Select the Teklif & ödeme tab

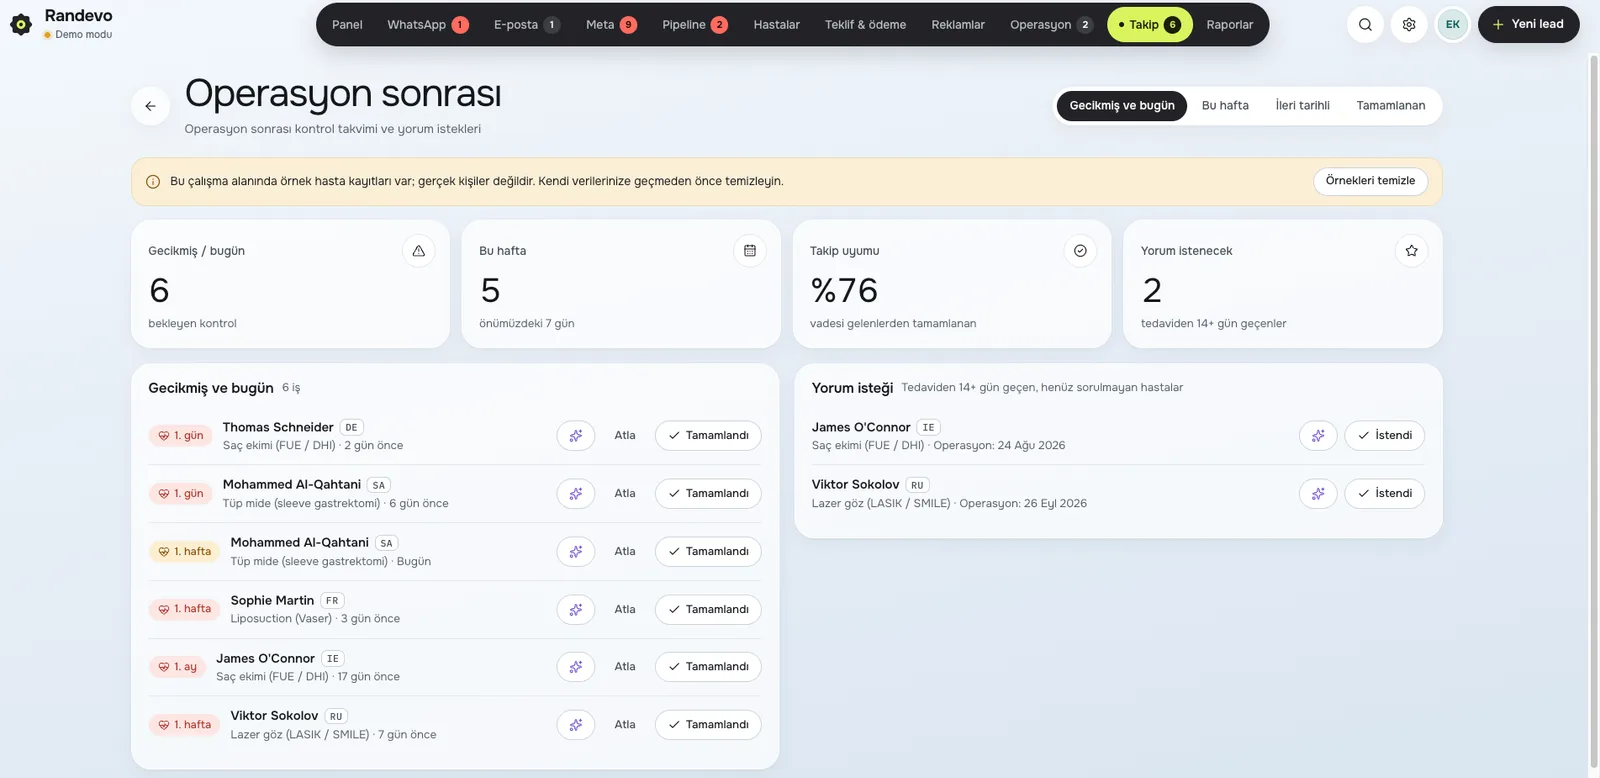pyautogui.click(x=865, y=25)
